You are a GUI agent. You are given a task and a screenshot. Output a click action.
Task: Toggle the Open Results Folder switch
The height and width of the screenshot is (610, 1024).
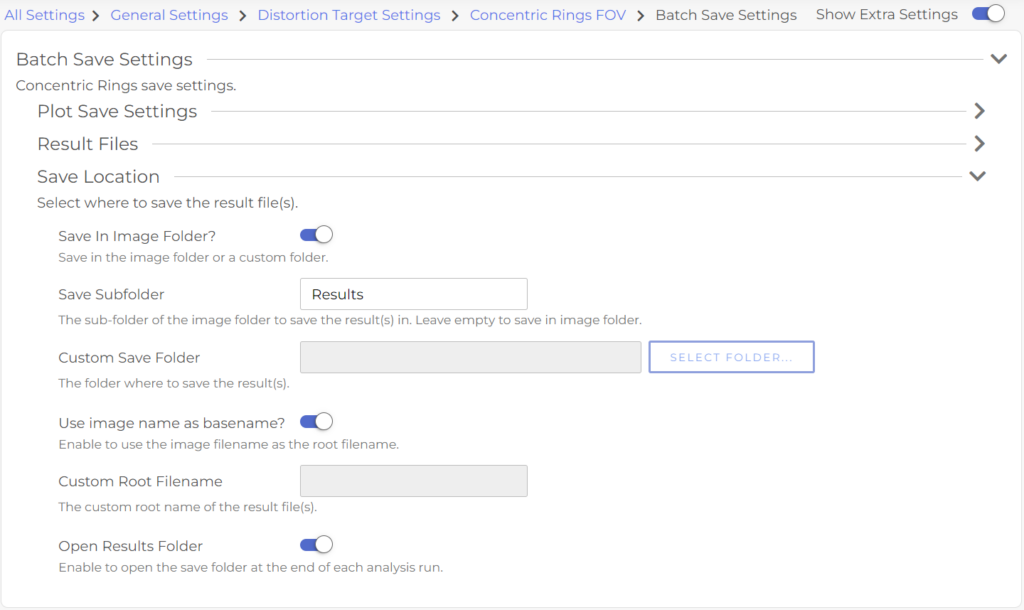tap(316, 545)
